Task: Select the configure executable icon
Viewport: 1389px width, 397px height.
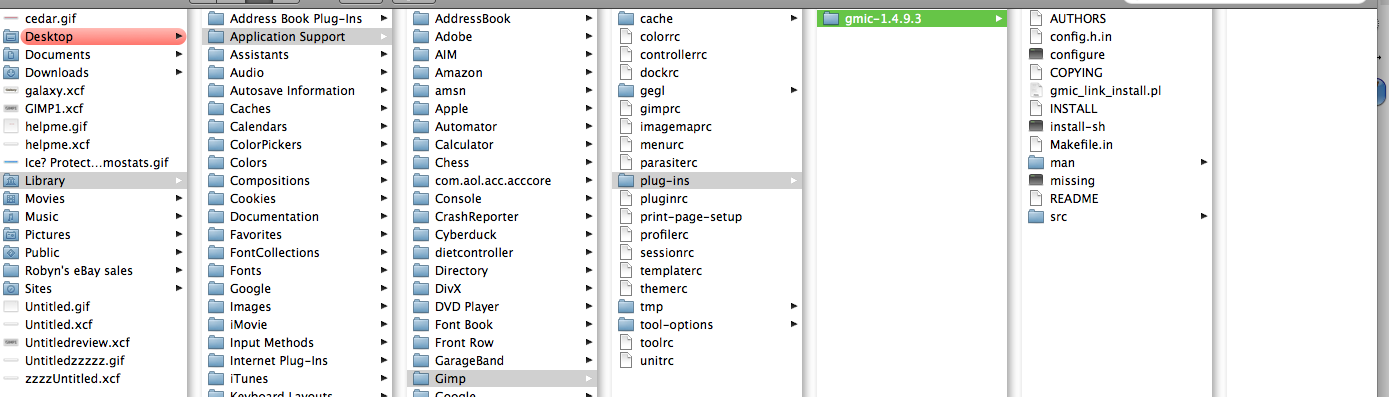Action: click(1036, 55)
